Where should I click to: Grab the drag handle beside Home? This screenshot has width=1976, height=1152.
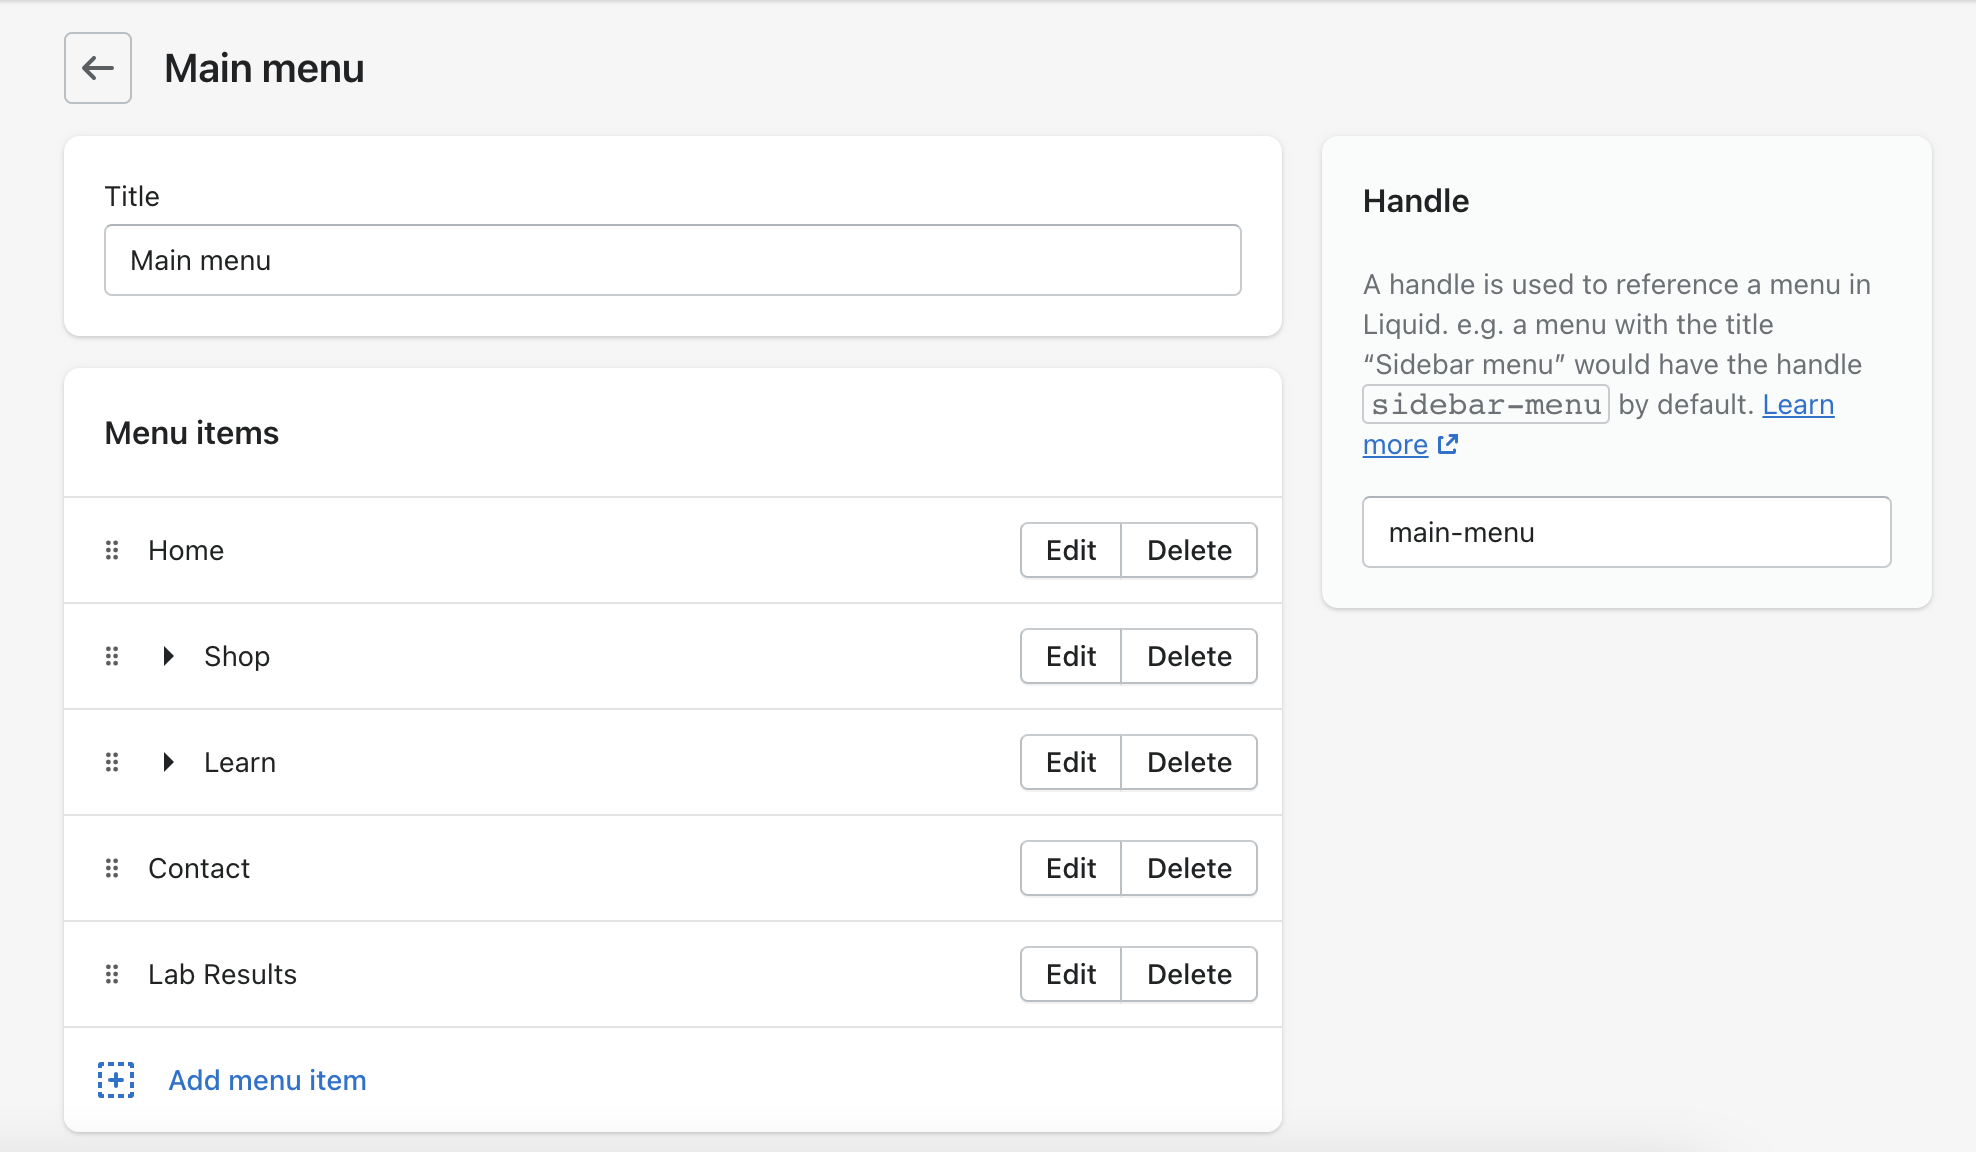pyautogui.click(x=111, y=550)
